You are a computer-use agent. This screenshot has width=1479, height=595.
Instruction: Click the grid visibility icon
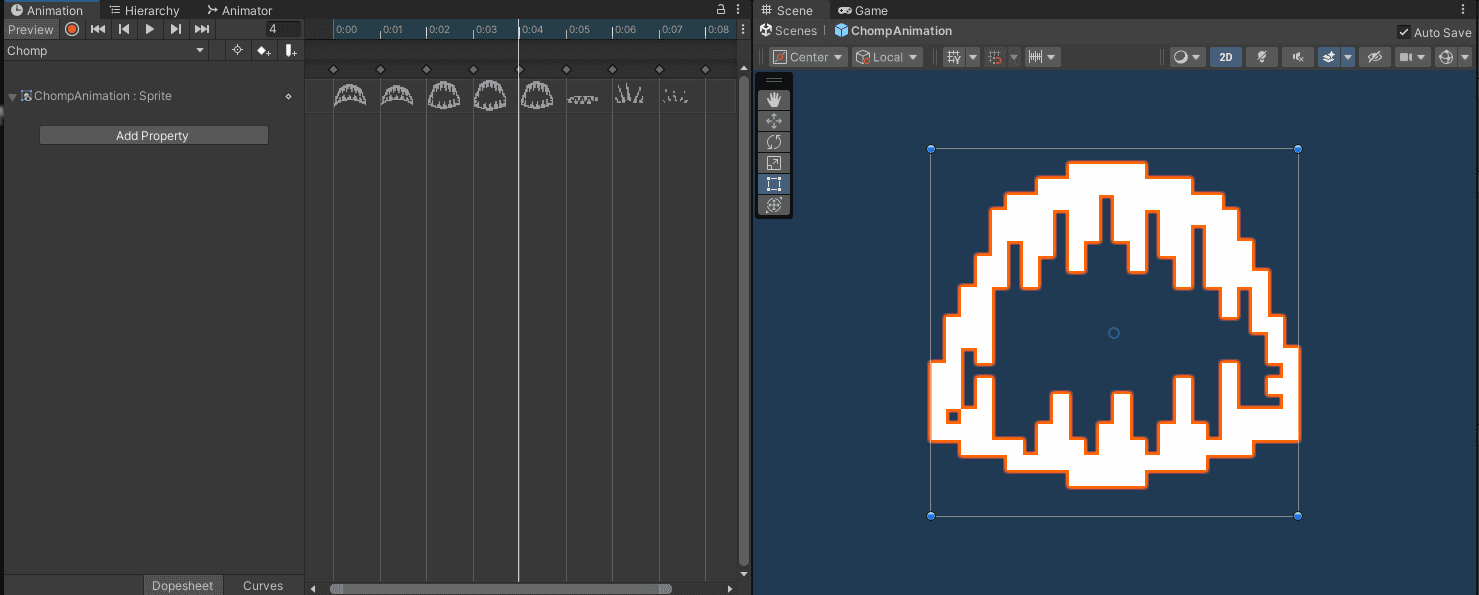tap(954, 57)
